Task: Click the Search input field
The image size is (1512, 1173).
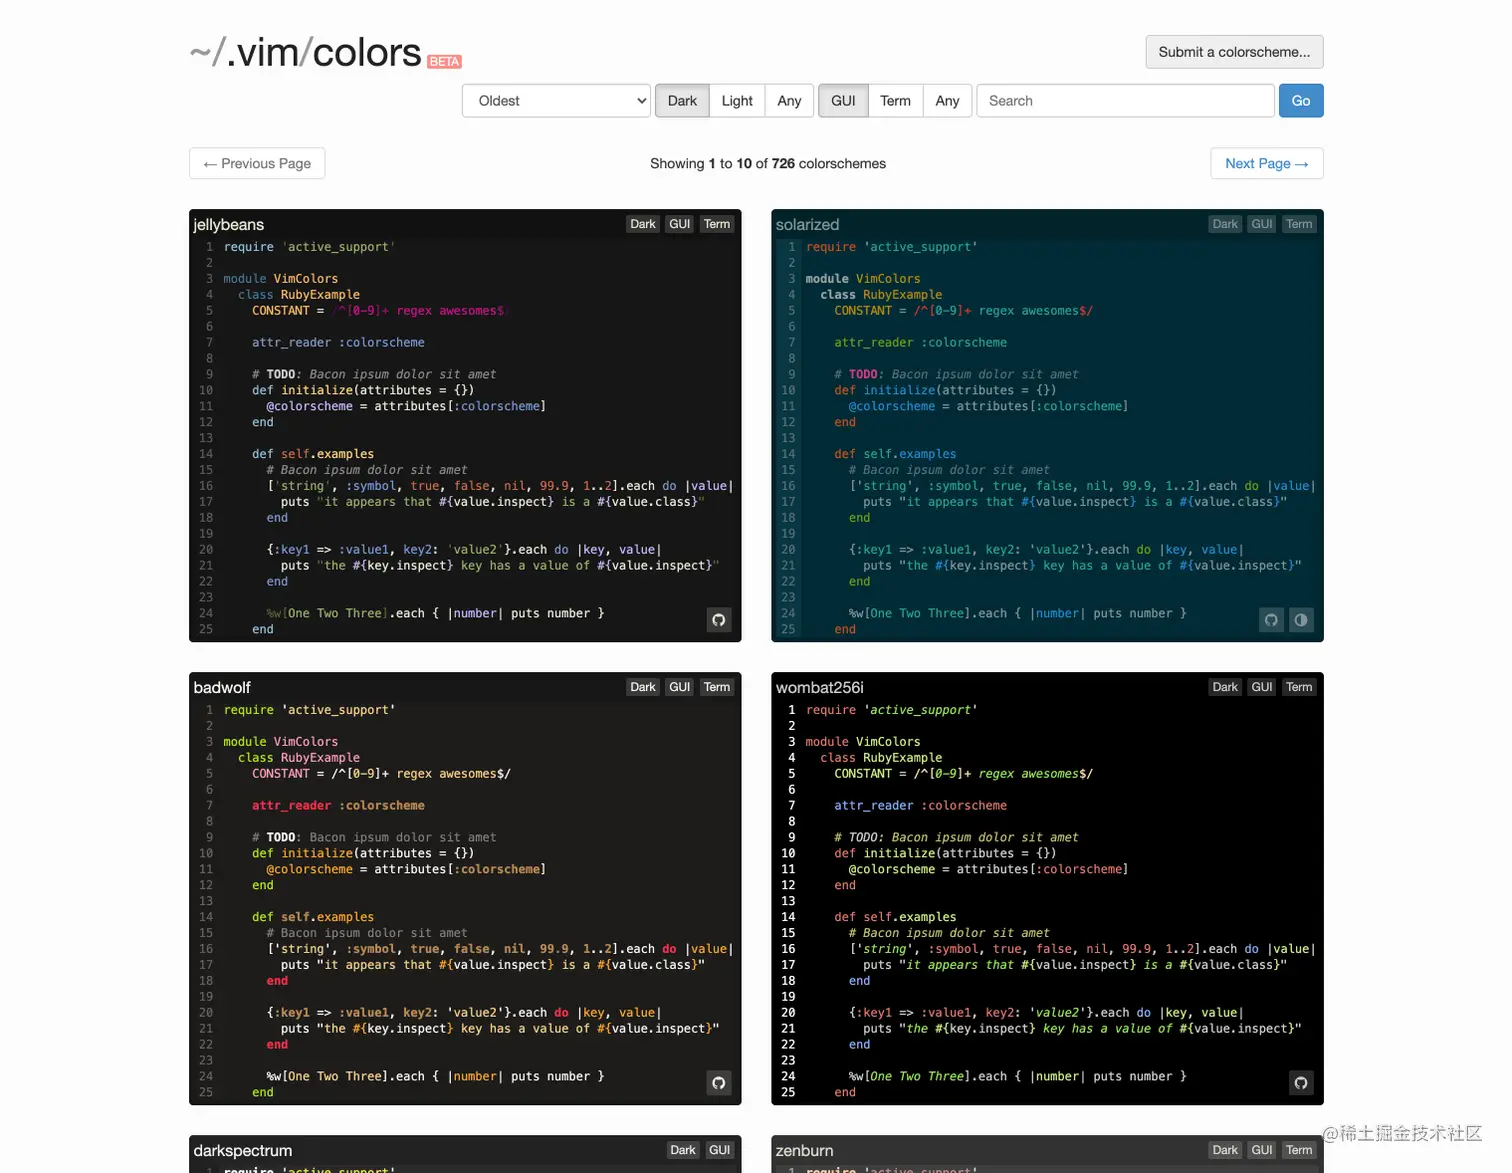Action: click(1125, 101)
